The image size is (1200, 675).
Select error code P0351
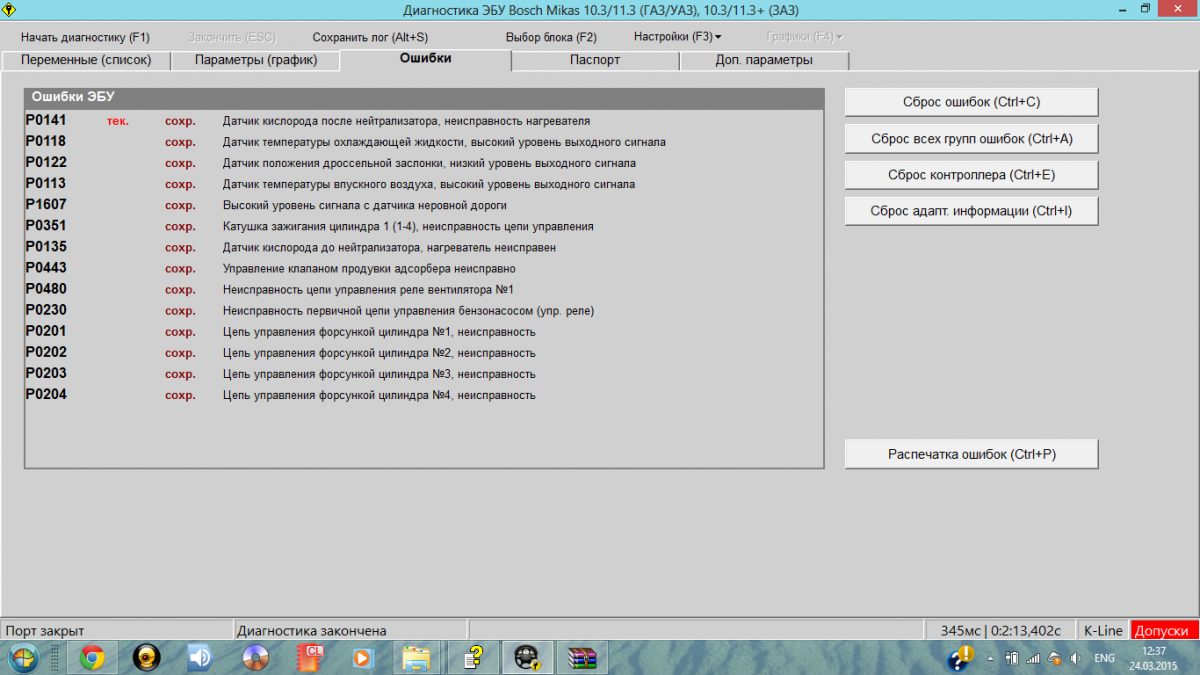[x=46, y=226]
